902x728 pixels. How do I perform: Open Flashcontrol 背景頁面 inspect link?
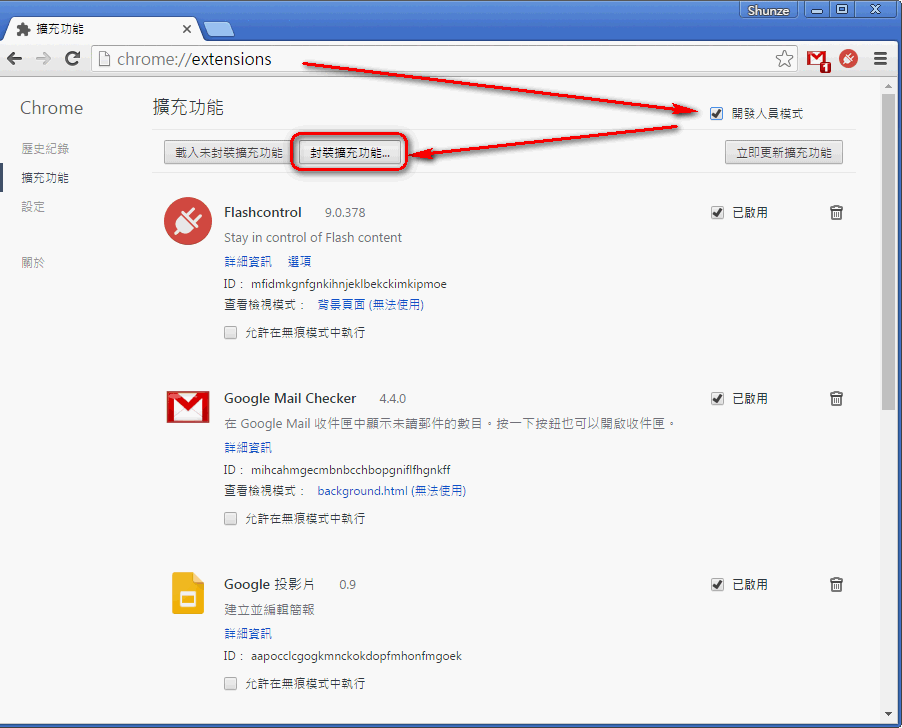pyautogui.click(x=370, y=305)
